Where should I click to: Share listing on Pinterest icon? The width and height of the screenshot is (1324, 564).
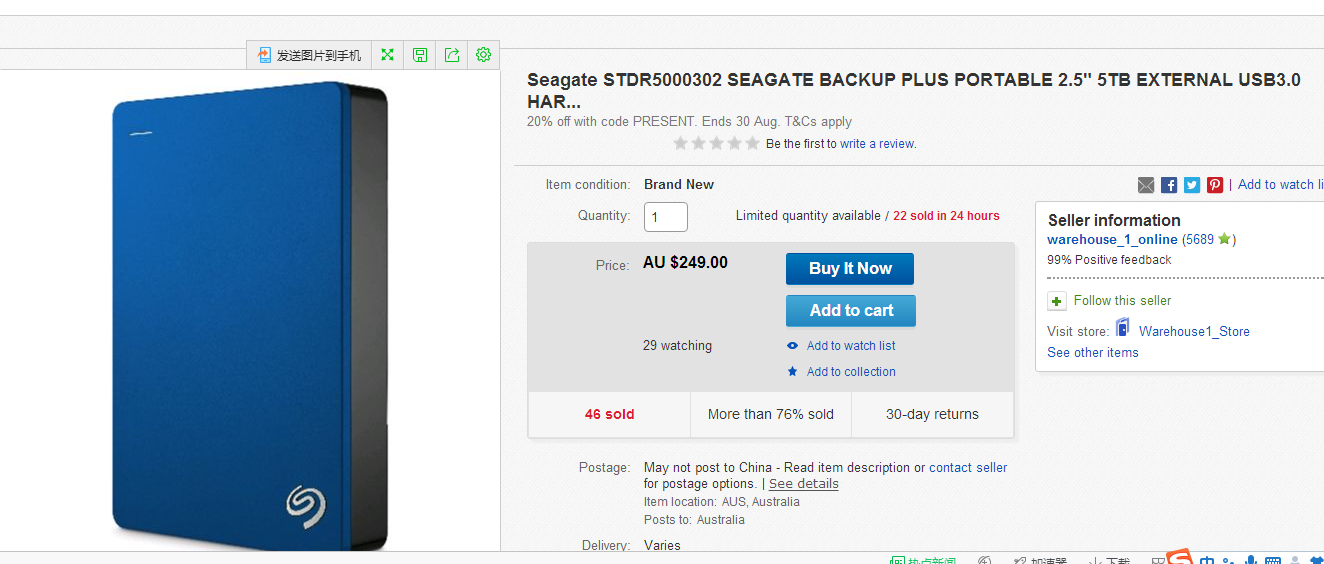[x=1215, y=185]
